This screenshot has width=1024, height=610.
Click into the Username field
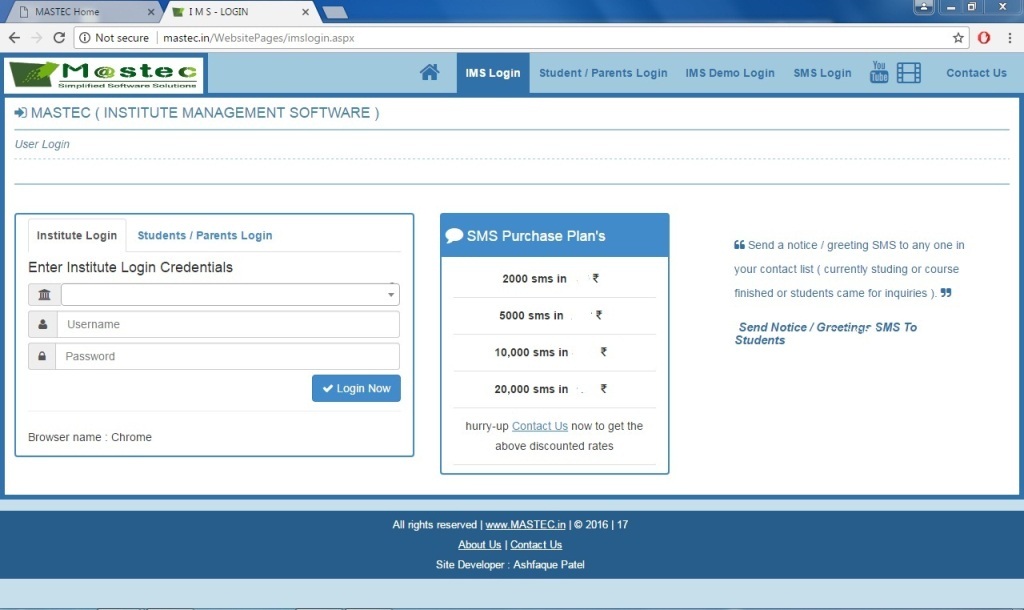228,324
